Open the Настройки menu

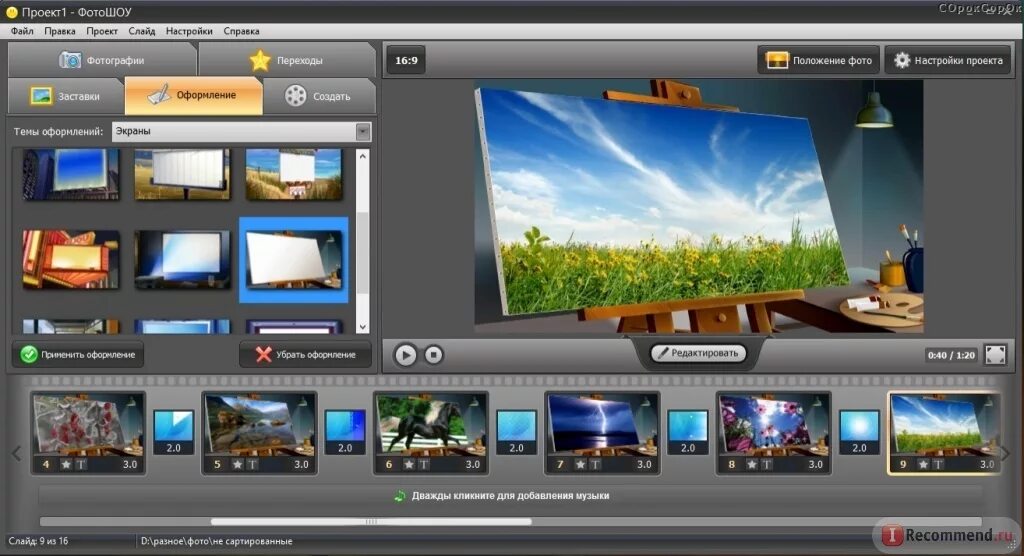(189, 31)
